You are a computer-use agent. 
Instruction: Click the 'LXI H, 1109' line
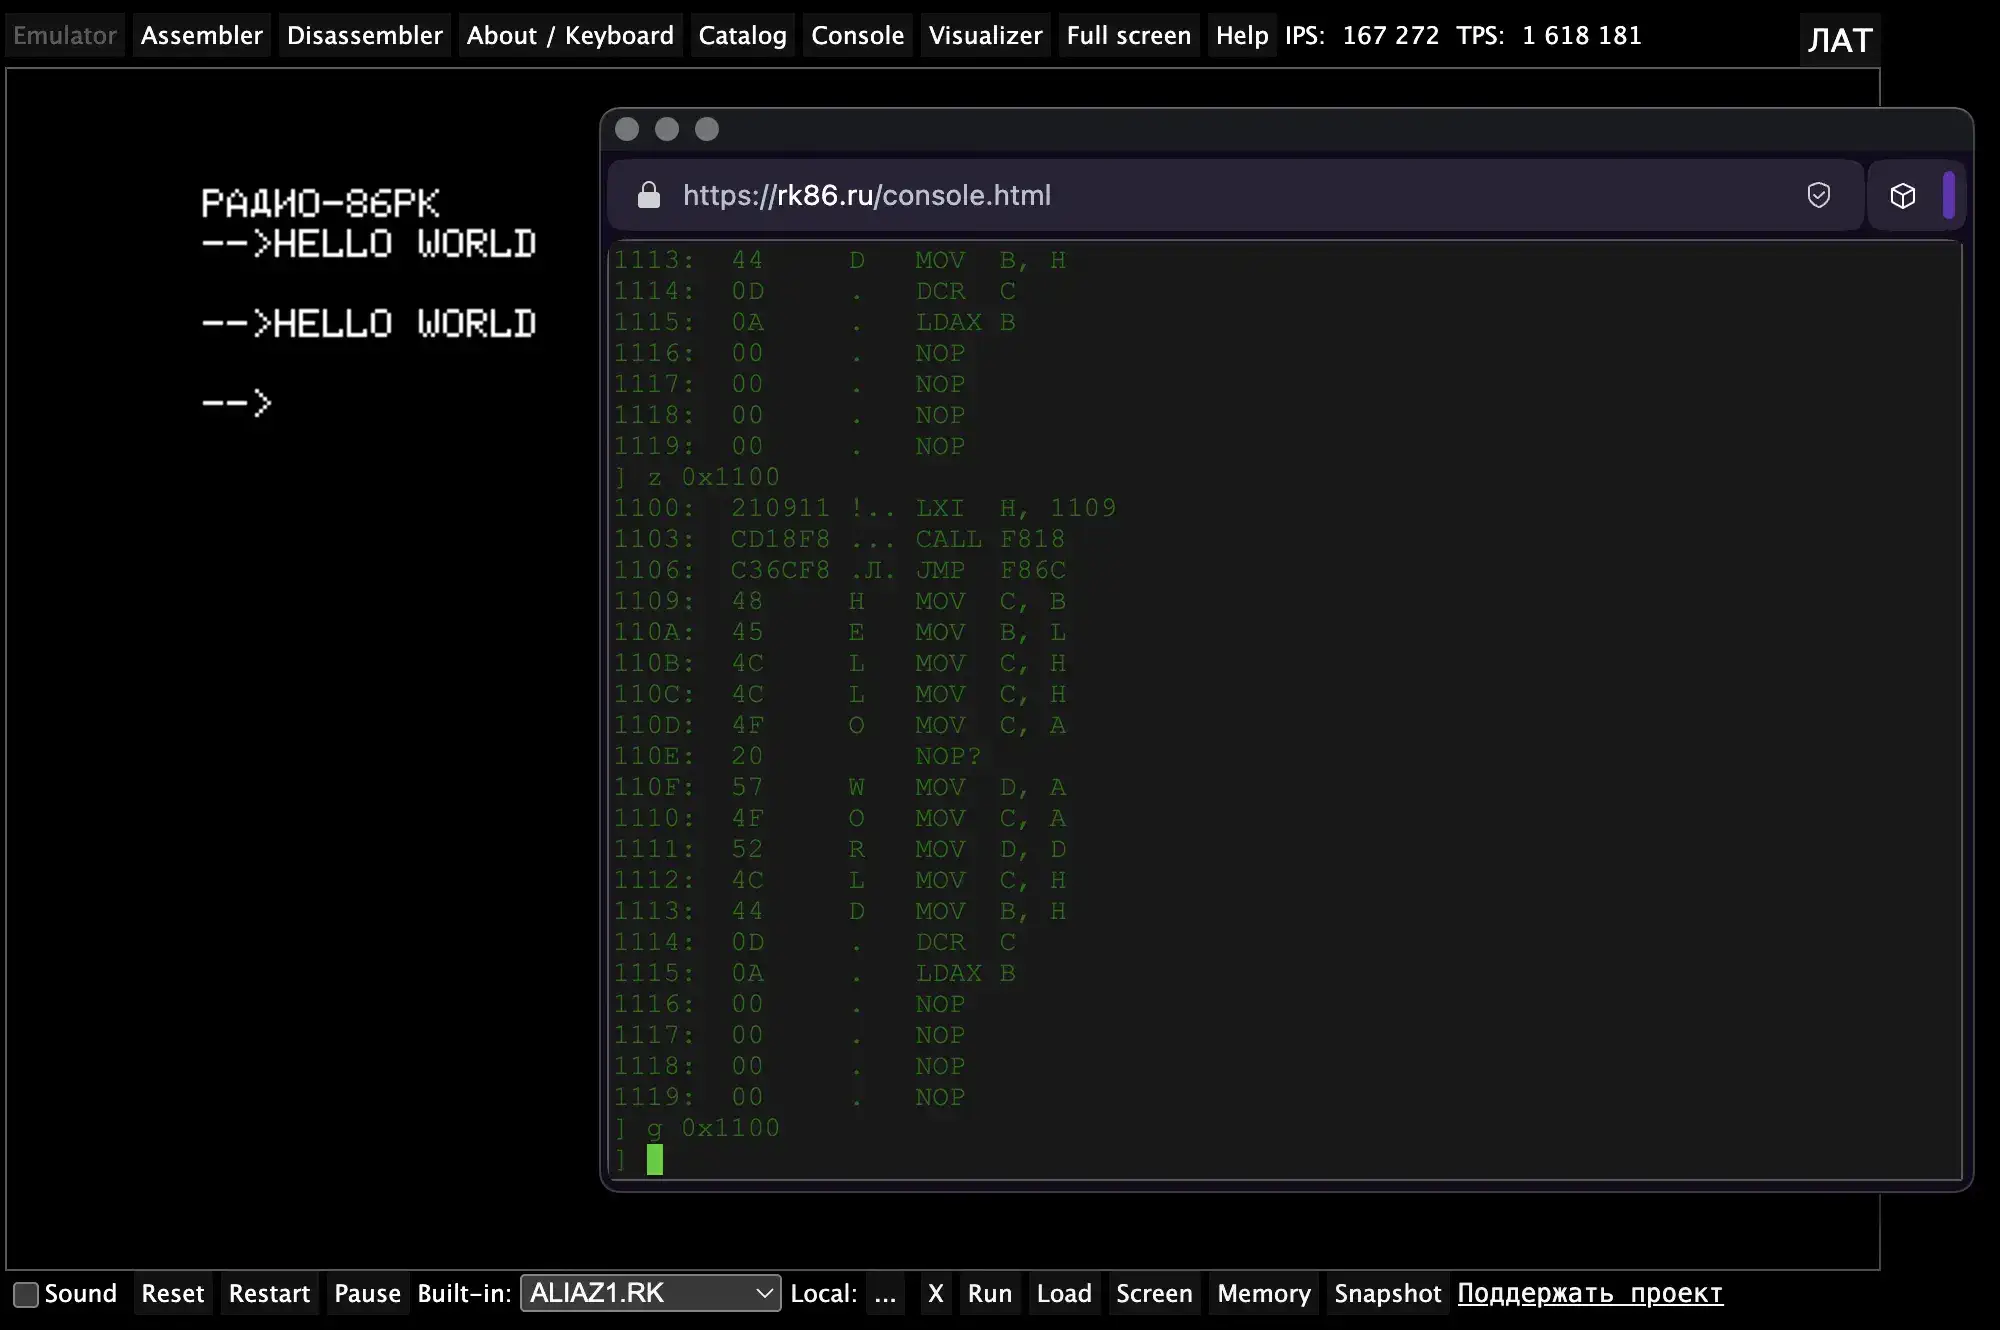(x=864, y=508)
